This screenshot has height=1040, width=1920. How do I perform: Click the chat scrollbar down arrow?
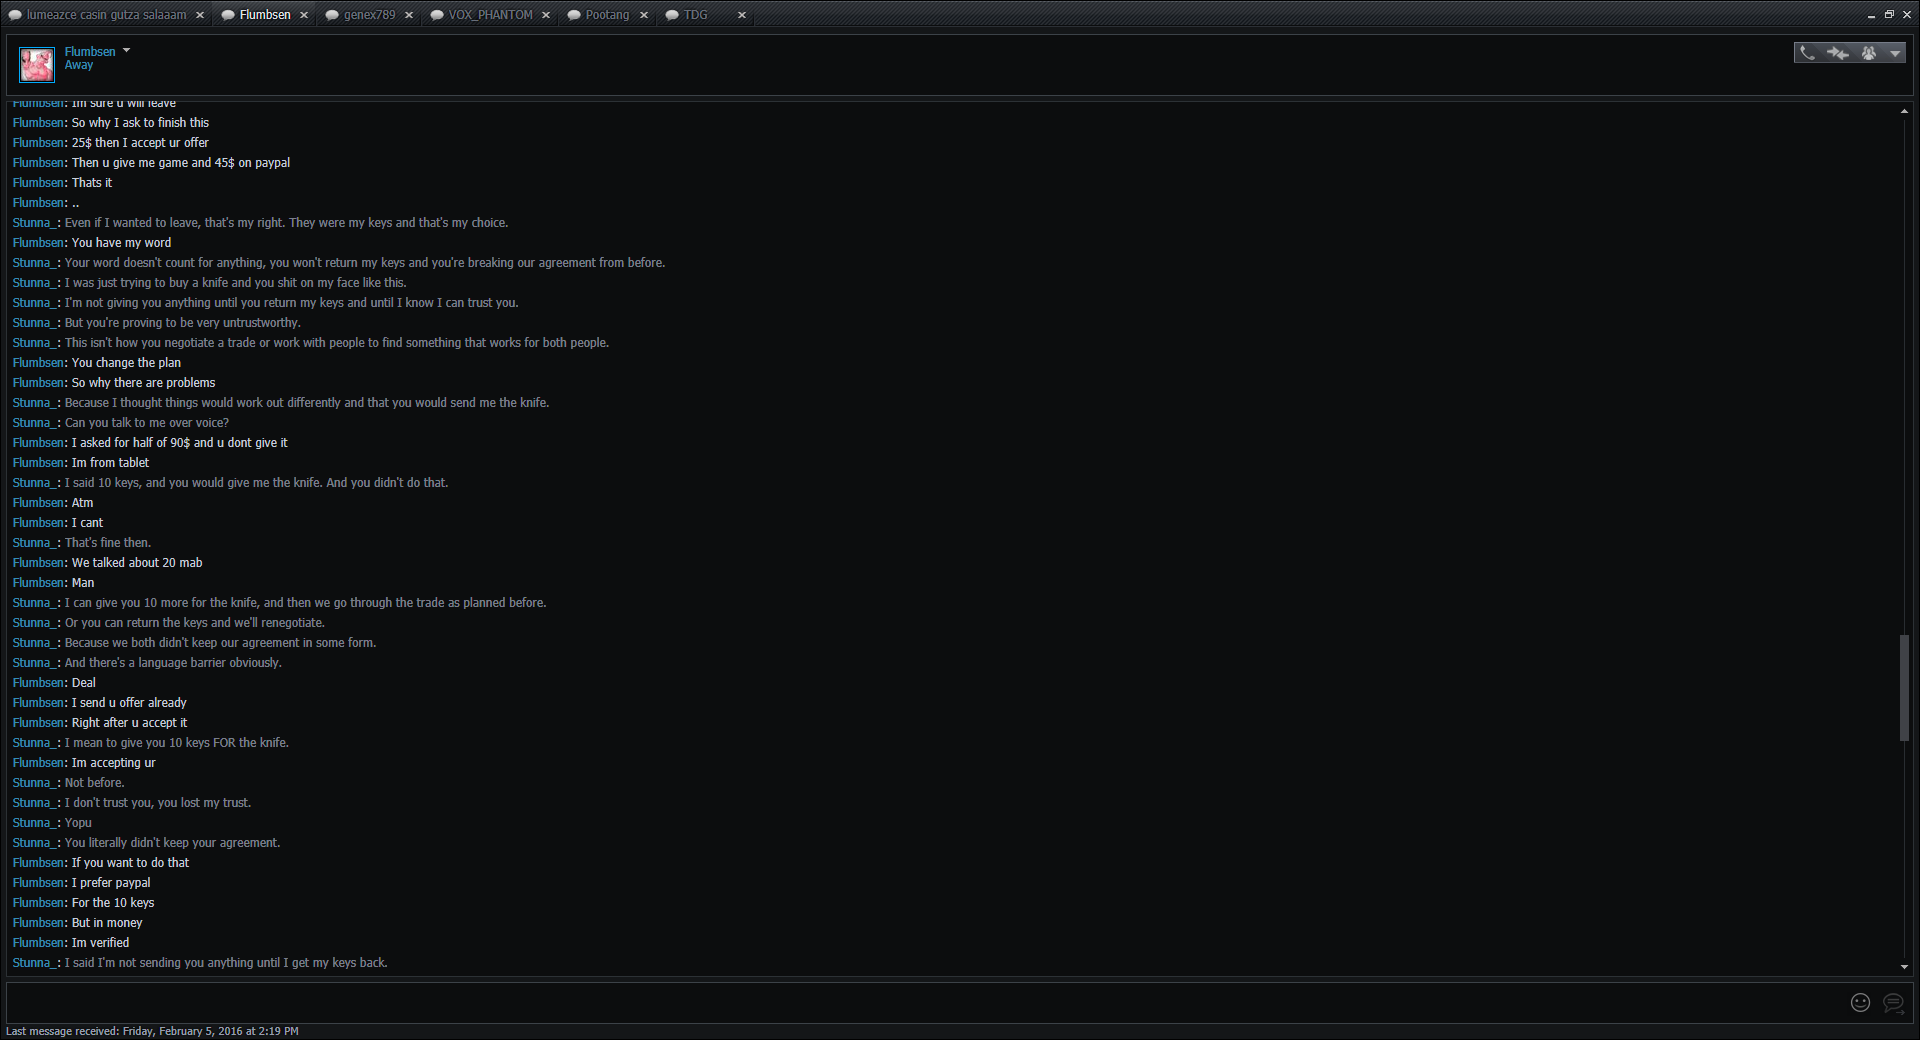click(x=1904, y=967)
